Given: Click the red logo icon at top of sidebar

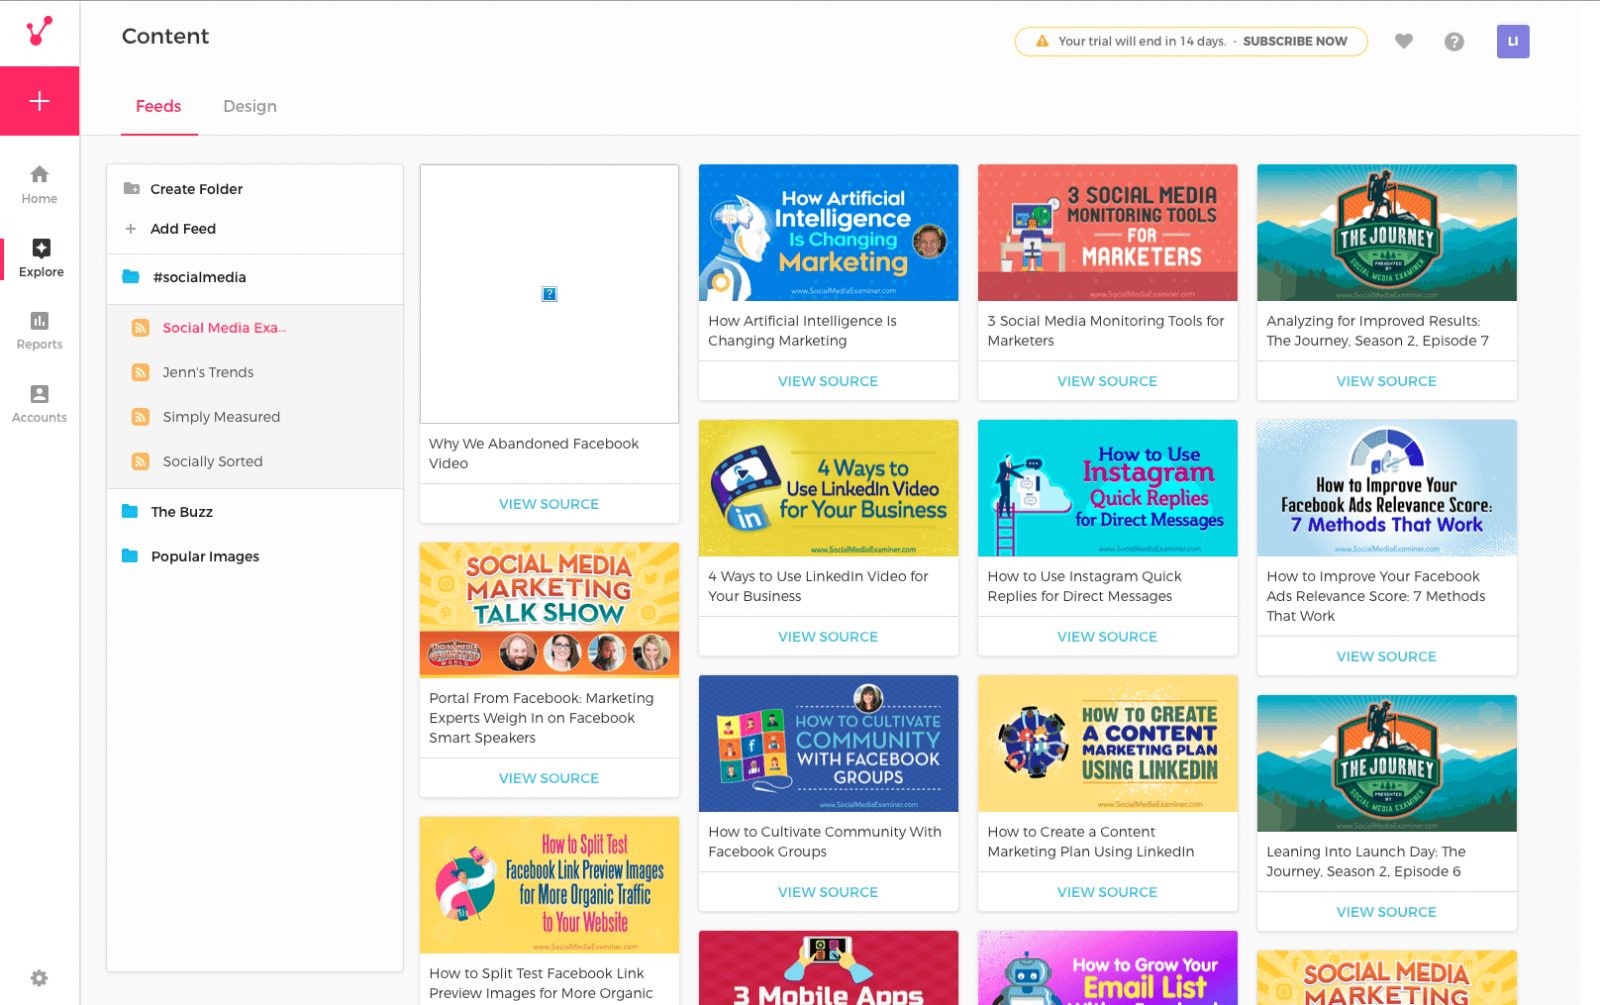Looking at the screenshot, I should pos(39,32).
